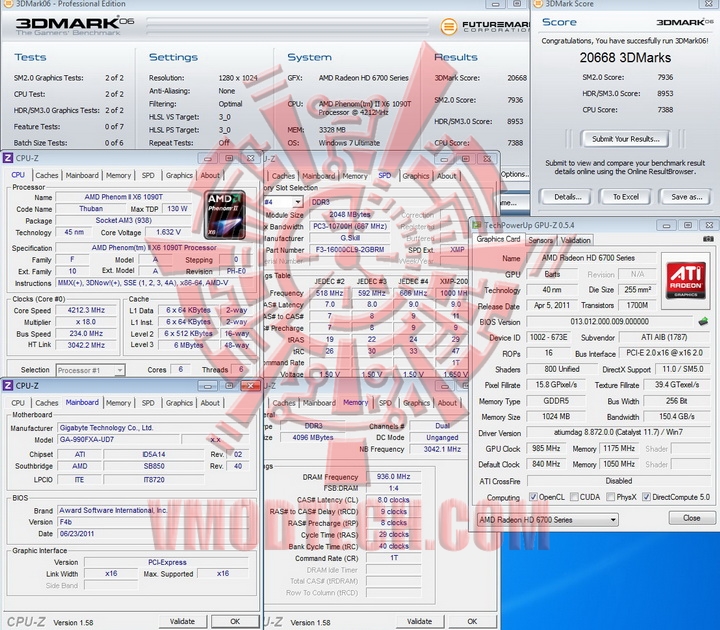Click Validate in CPU-Z Mainboard window

coord(182,622)
